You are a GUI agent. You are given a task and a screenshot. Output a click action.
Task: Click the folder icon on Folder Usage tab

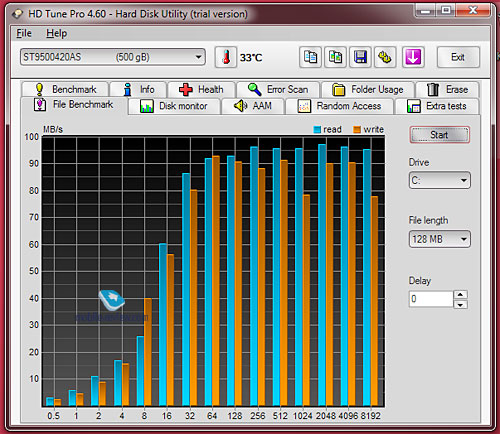[x=339, y=89]
